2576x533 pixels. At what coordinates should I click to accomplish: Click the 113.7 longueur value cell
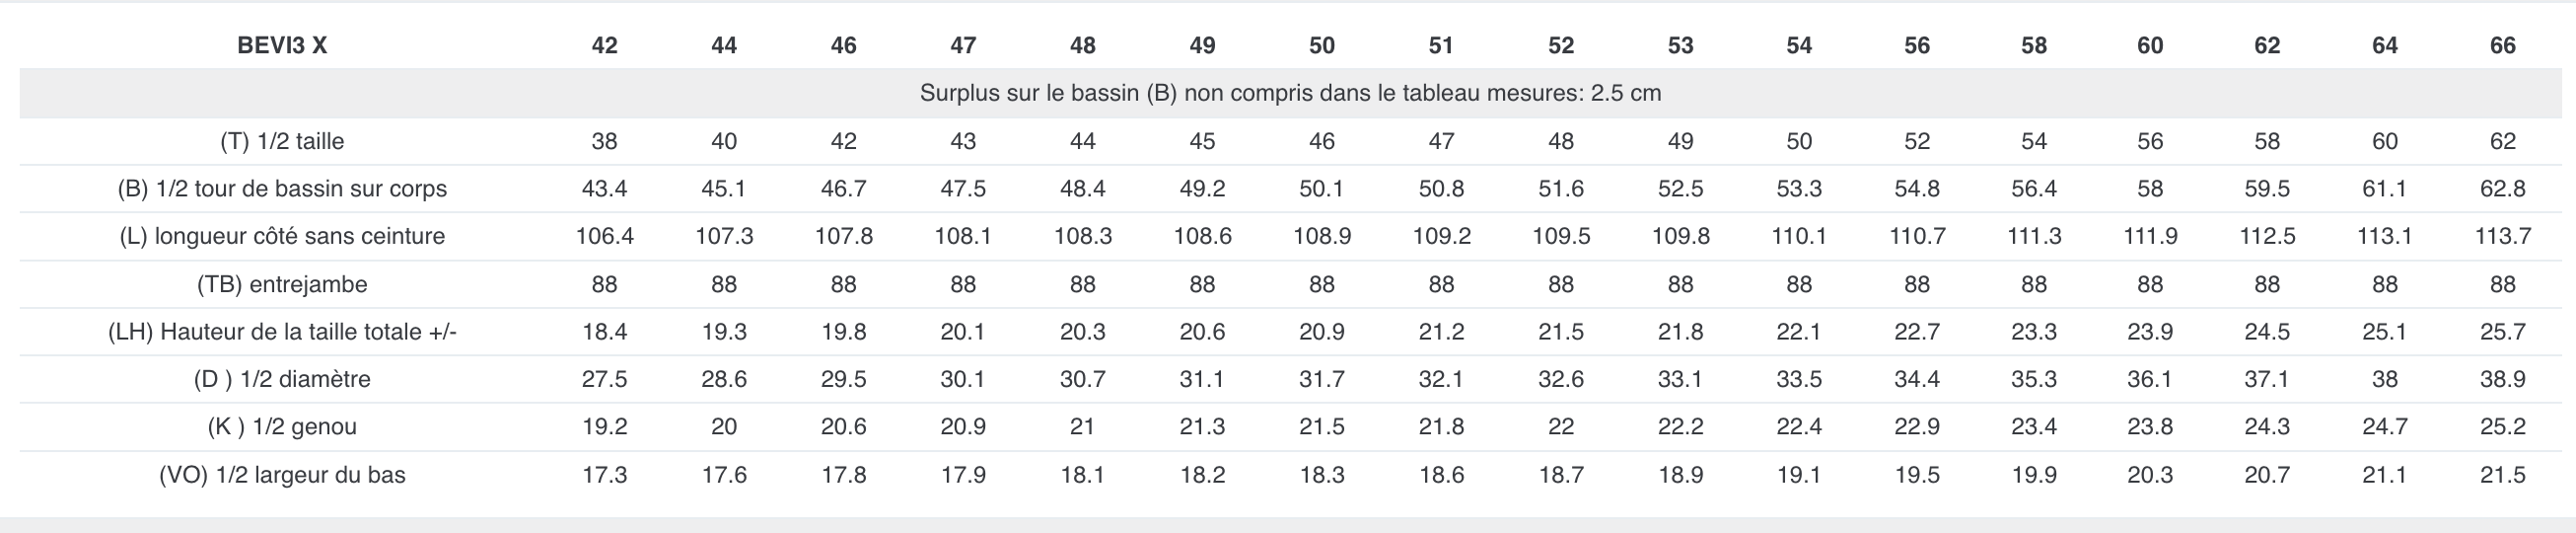tap(2502, 236)
